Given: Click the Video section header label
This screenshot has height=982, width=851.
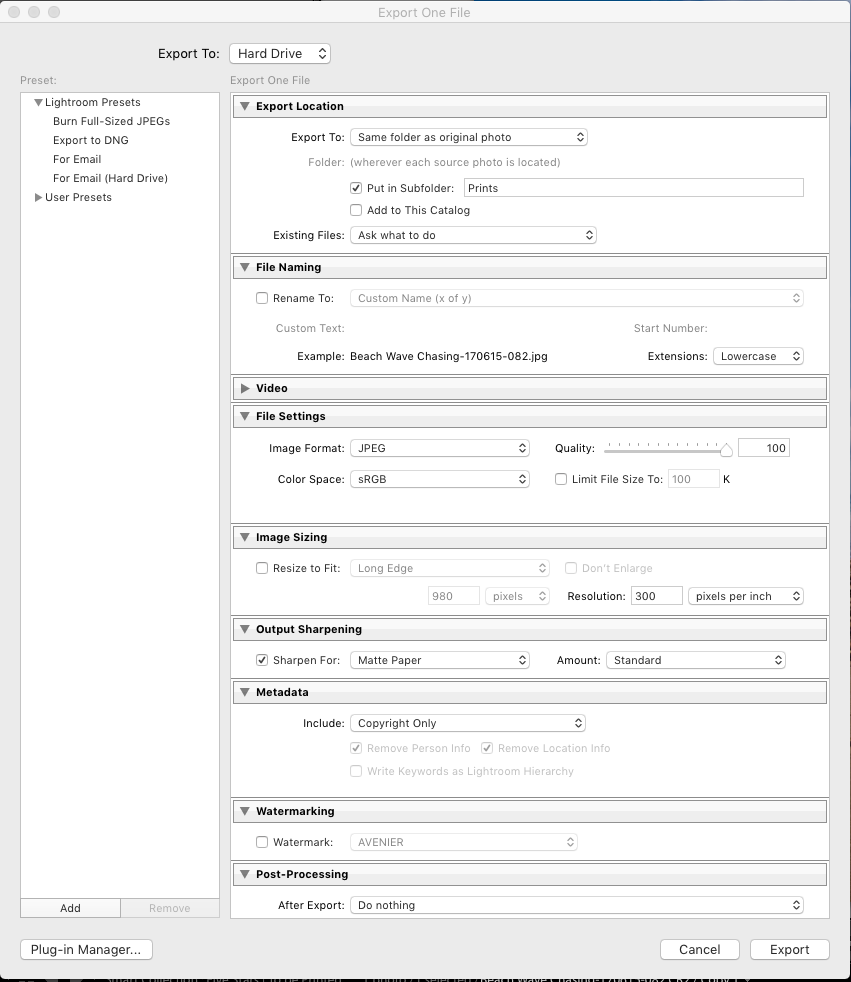Looking at the screenshot, I should point(272,388).
